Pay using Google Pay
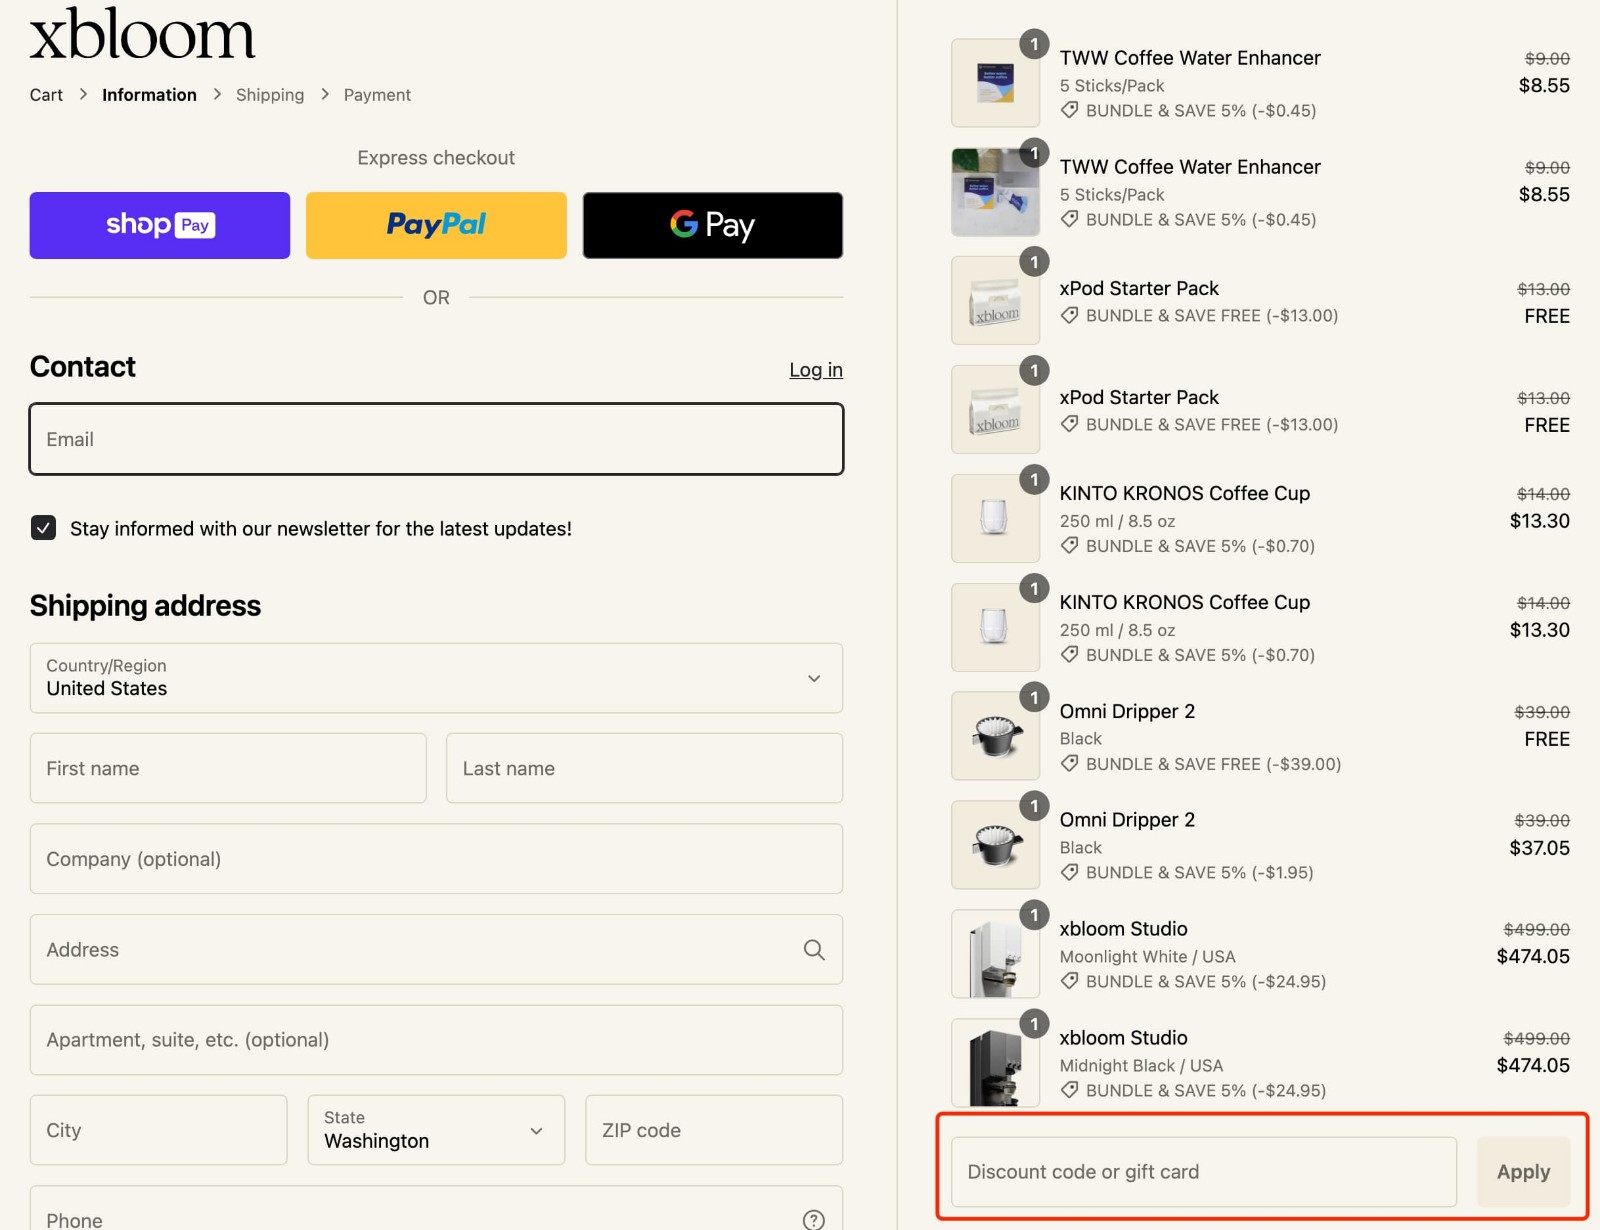This screenshot has height=1230, width=1600. (712, 225)
